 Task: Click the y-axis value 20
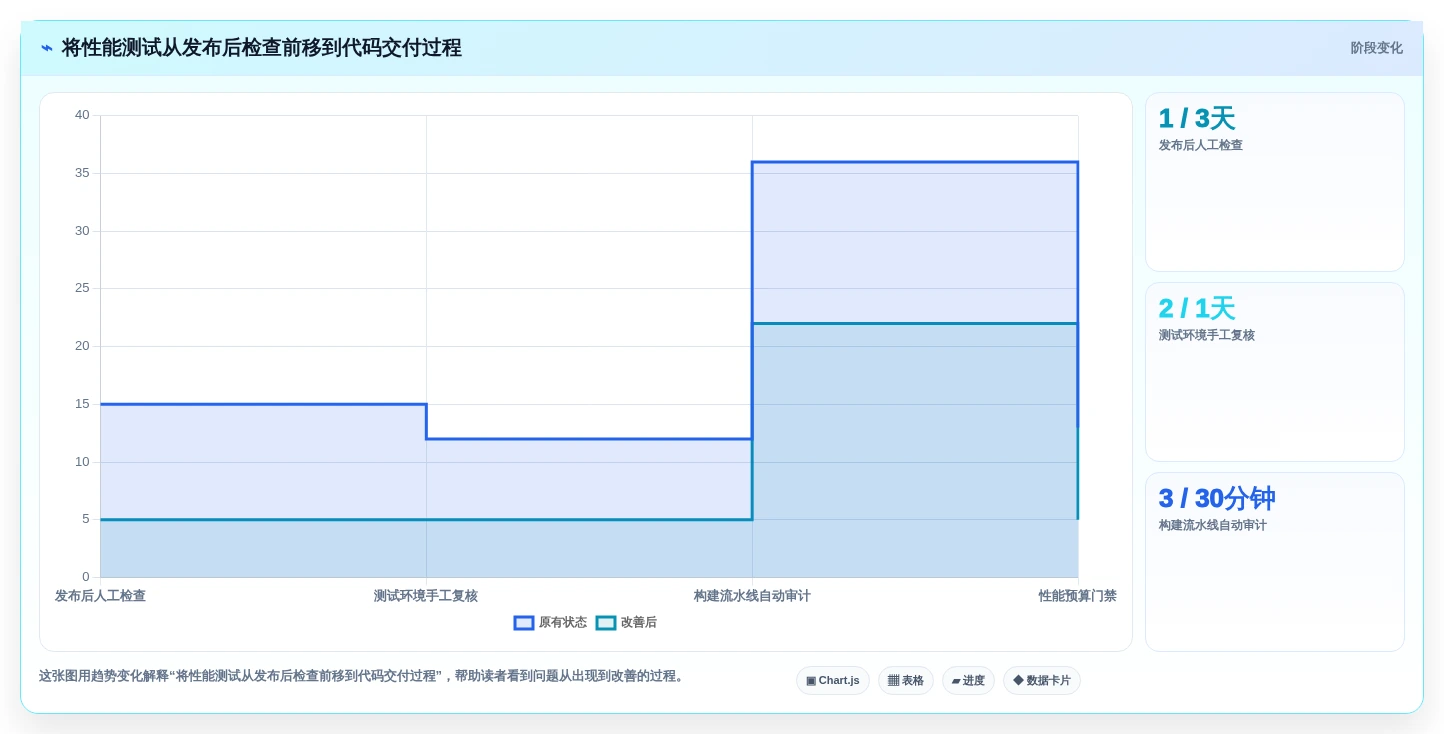[82, 346]
